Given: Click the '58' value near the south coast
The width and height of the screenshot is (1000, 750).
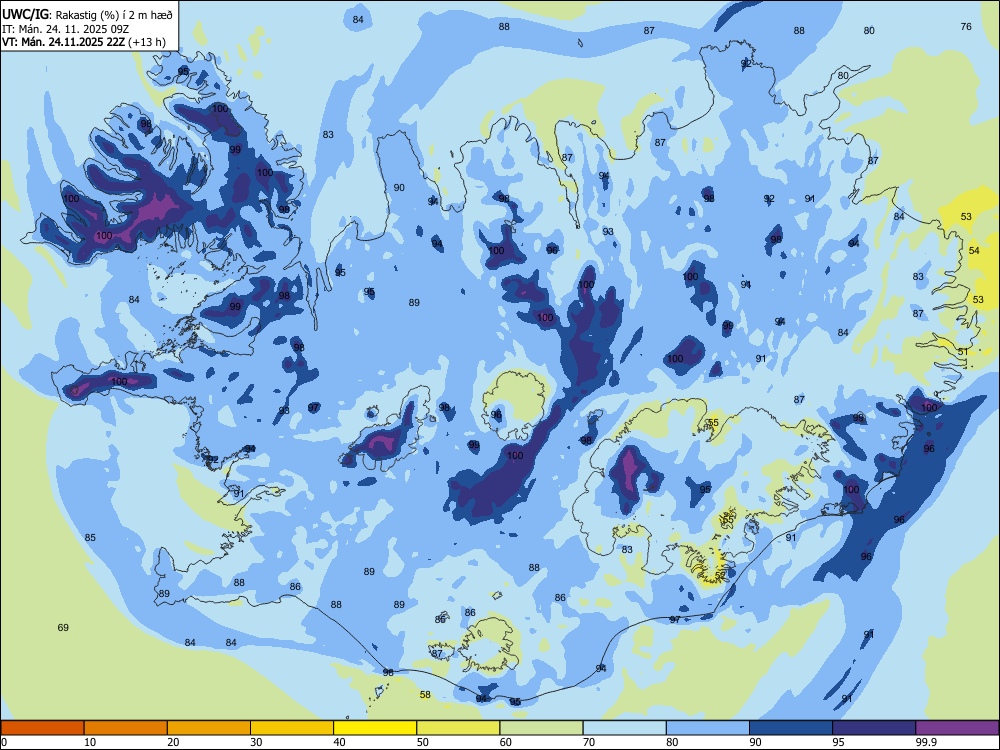Looking at the screenshot, I should (425, 695).
